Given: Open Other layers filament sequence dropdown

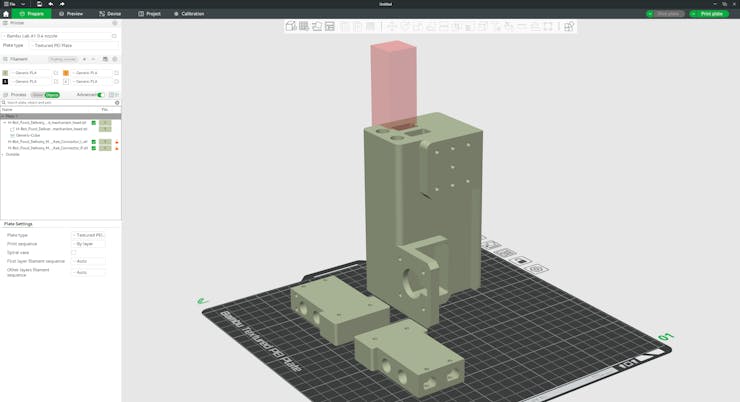Looking at the screenshot, I should click(88, 272).
